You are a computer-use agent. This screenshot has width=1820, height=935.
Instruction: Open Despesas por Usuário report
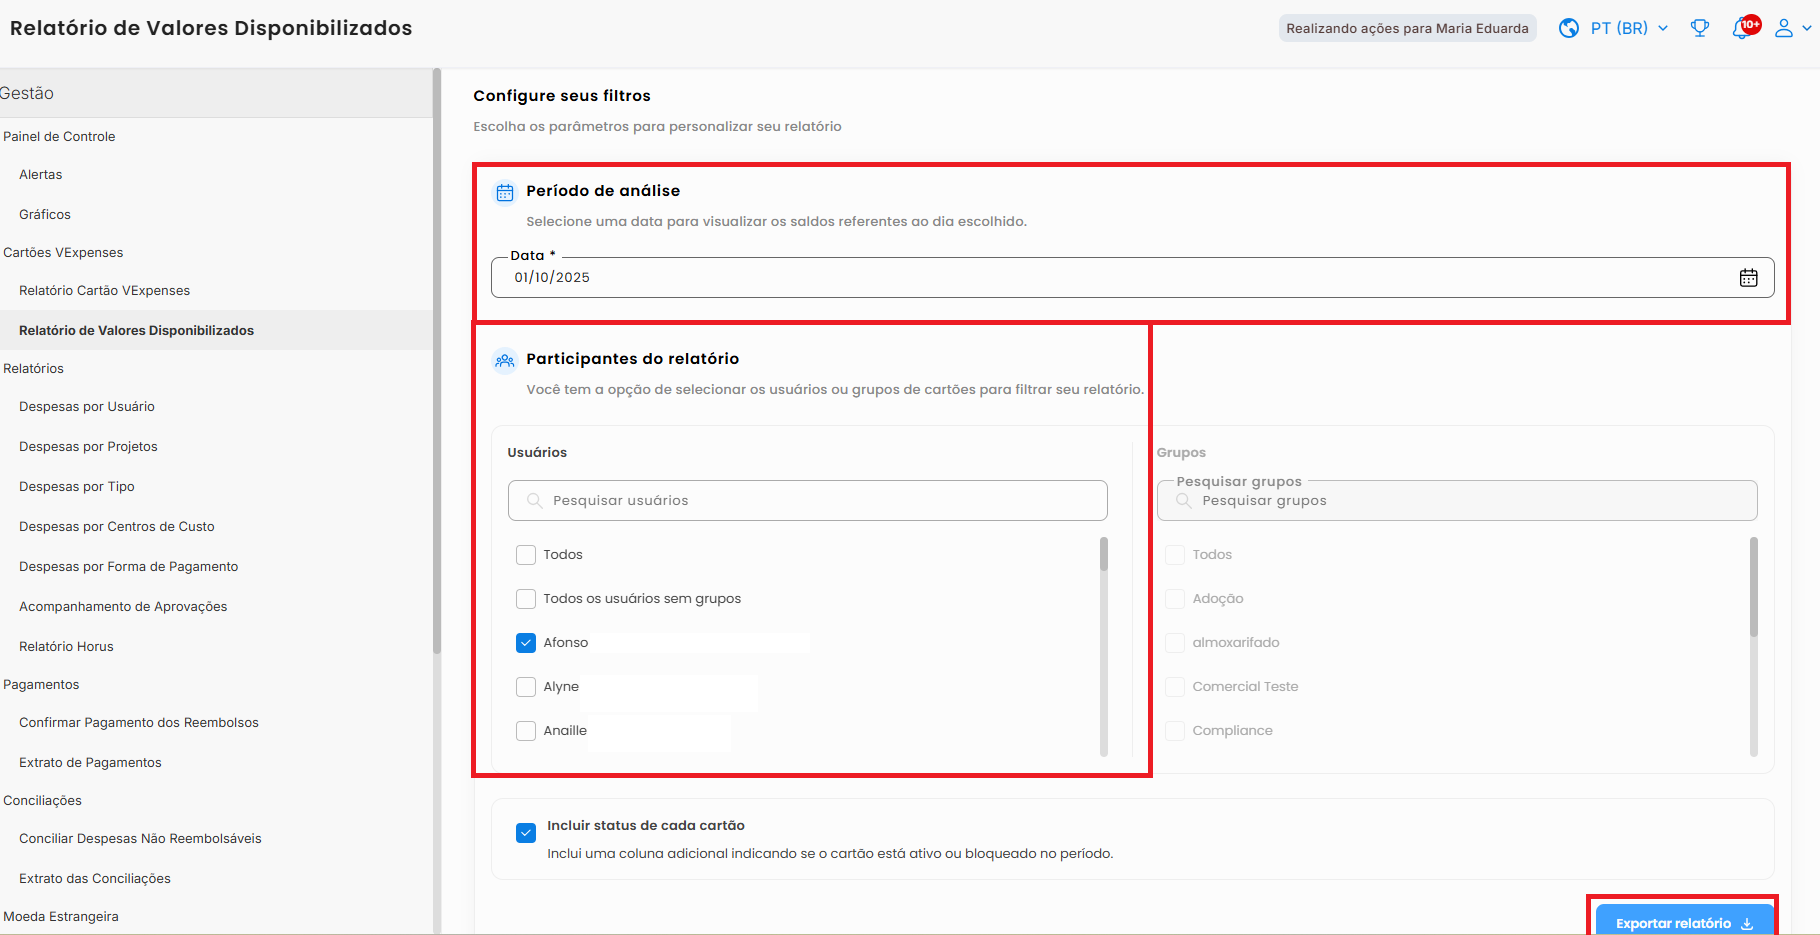(x=87, y=407)
